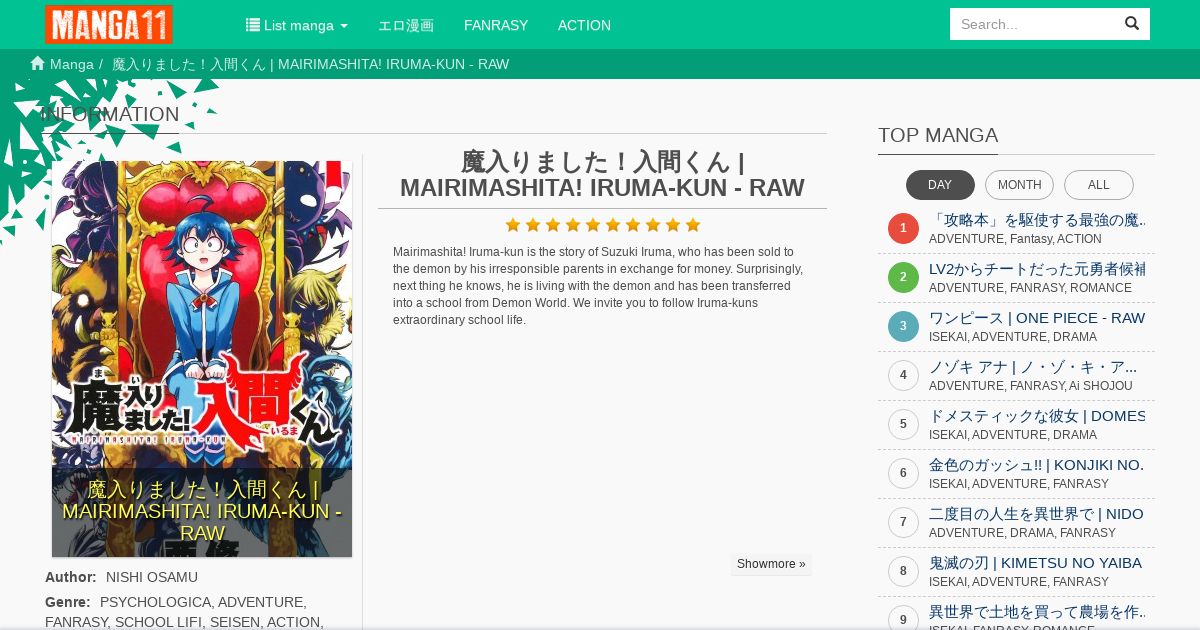Click the main manga title heading

602,175
